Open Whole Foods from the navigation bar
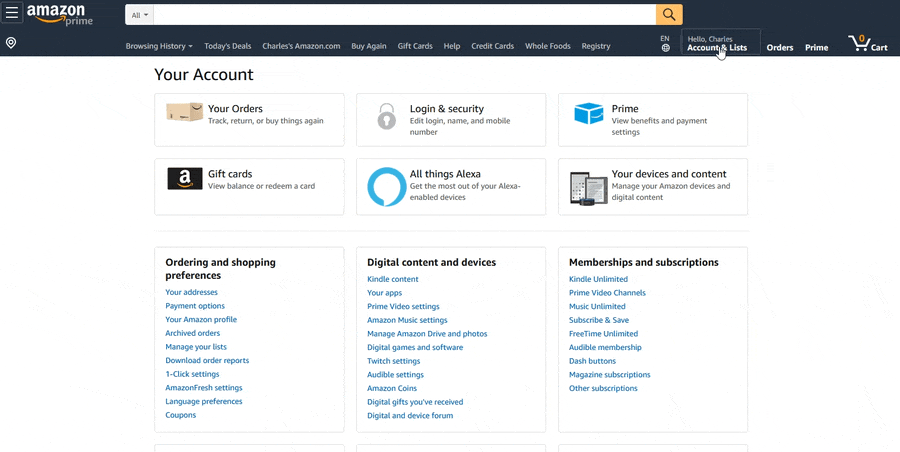Image resolution: width=900 pixels, height=452 pixels. pos(547,46)
